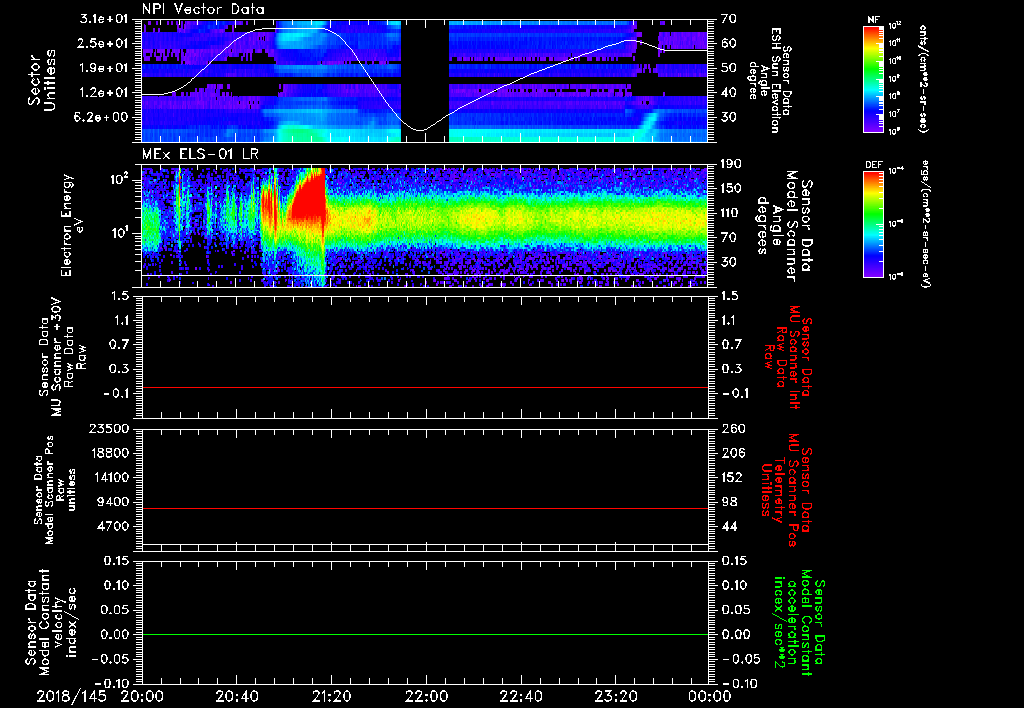Click the "22:40" time tick label

(520, 696)
